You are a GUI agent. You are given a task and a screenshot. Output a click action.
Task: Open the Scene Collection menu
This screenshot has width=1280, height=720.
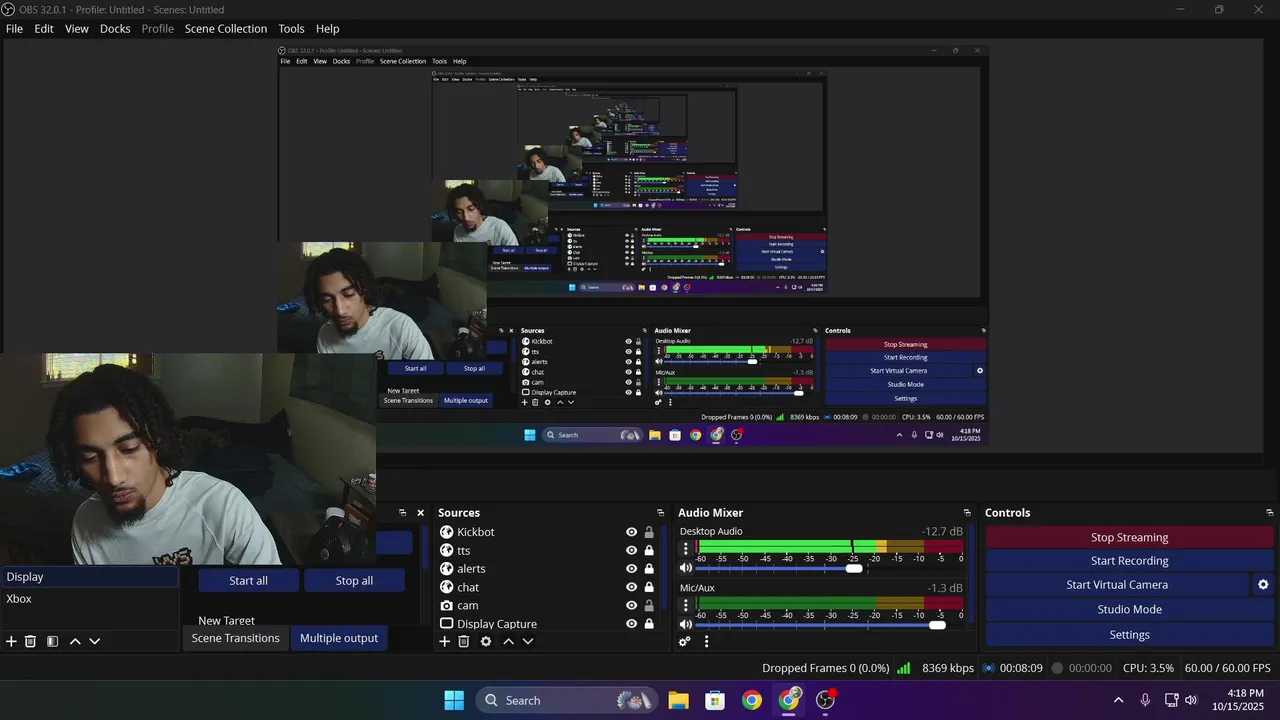[x=226, y=29]
